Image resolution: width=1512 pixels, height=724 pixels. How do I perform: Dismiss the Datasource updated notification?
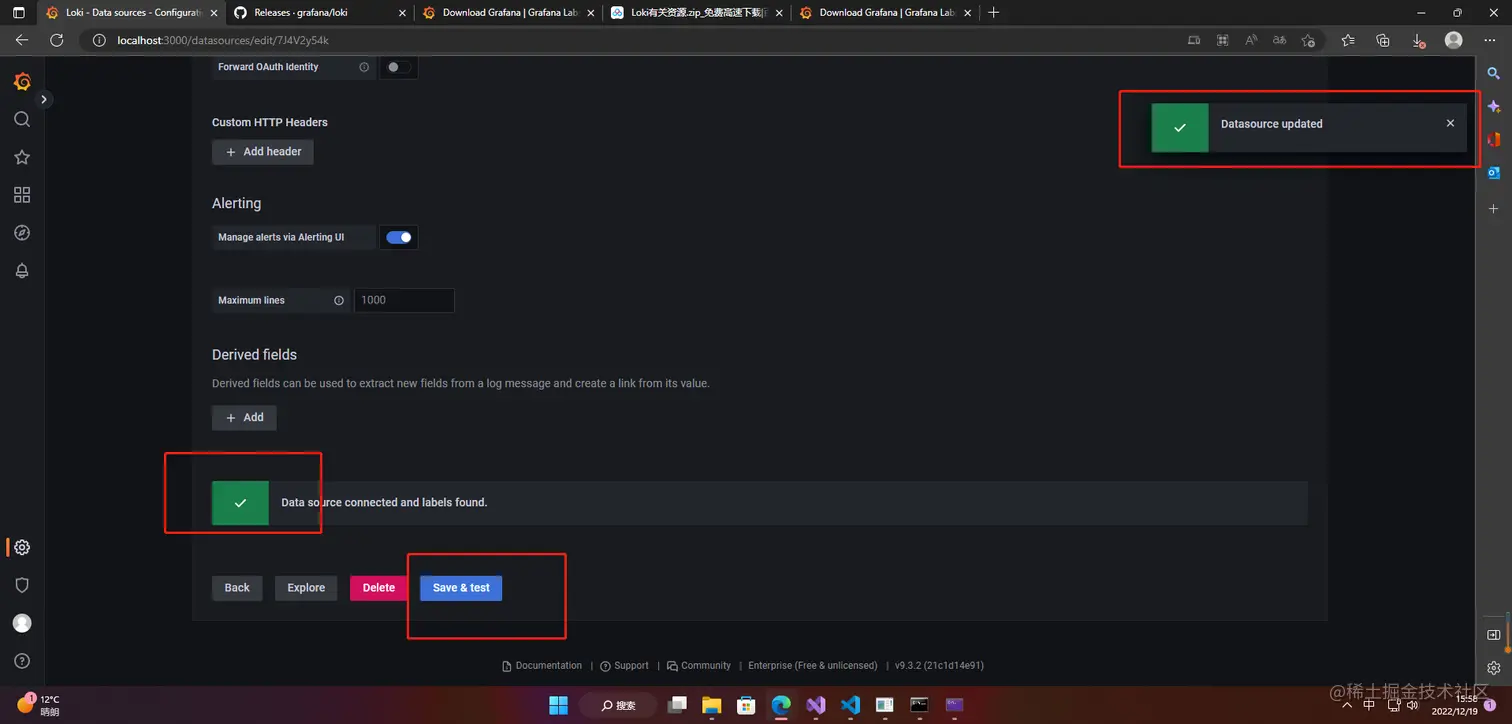click(x=1450, y=124)
